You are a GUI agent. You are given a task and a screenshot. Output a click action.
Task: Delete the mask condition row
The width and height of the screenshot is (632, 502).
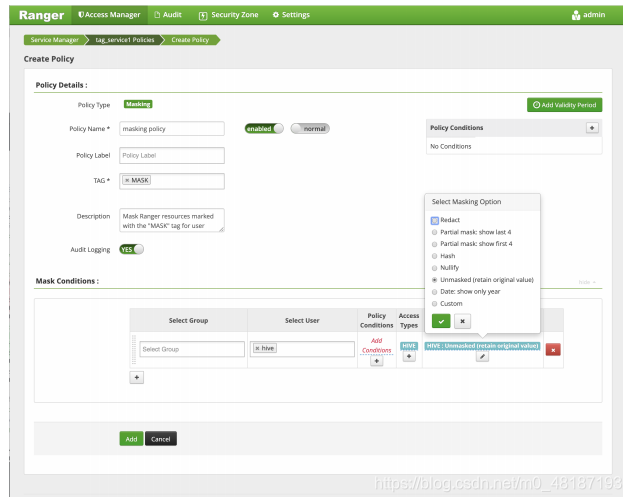(x=553, y=350)
